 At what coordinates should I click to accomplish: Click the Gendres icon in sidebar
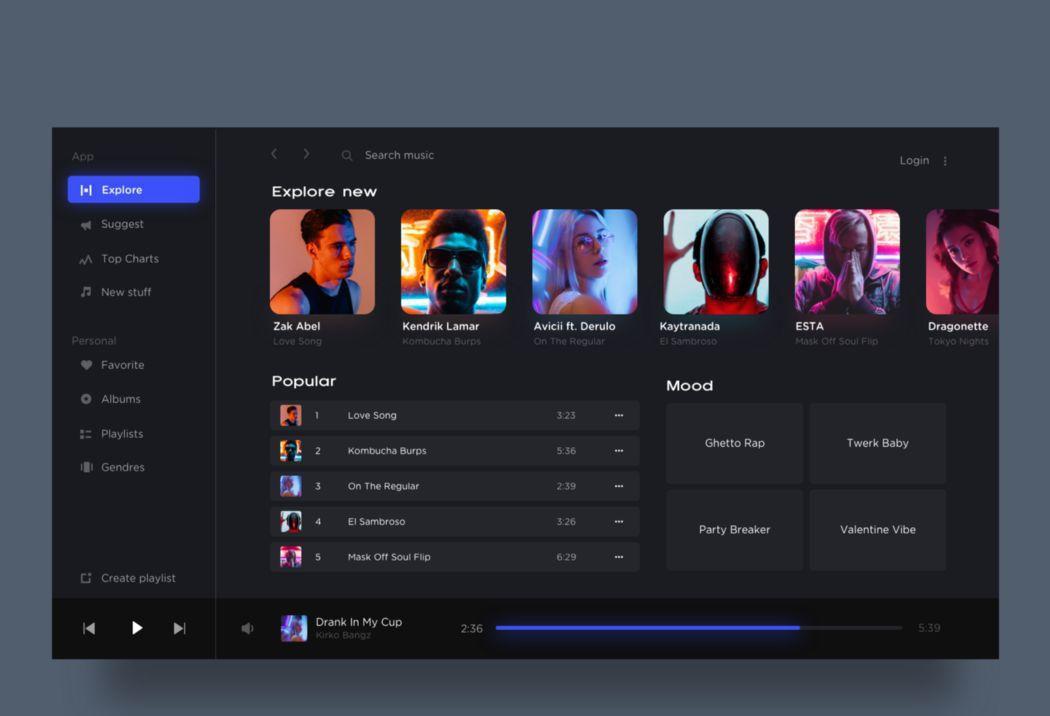pyautogui.click(x=86, y=468)
